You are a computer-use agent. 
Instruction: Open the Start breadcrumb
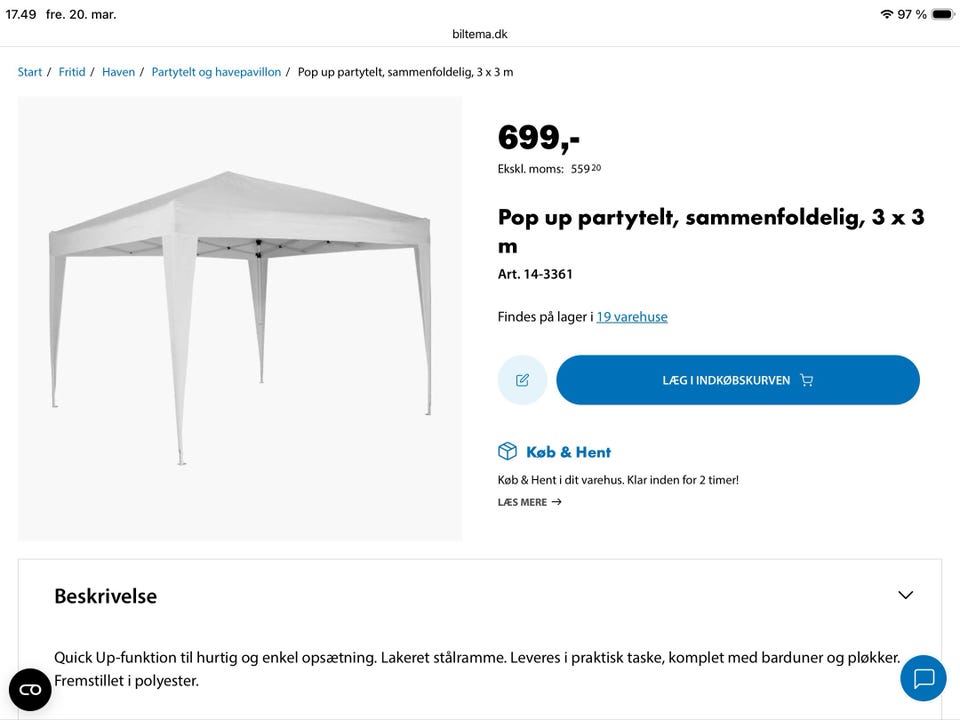click(x=30, y=72)
